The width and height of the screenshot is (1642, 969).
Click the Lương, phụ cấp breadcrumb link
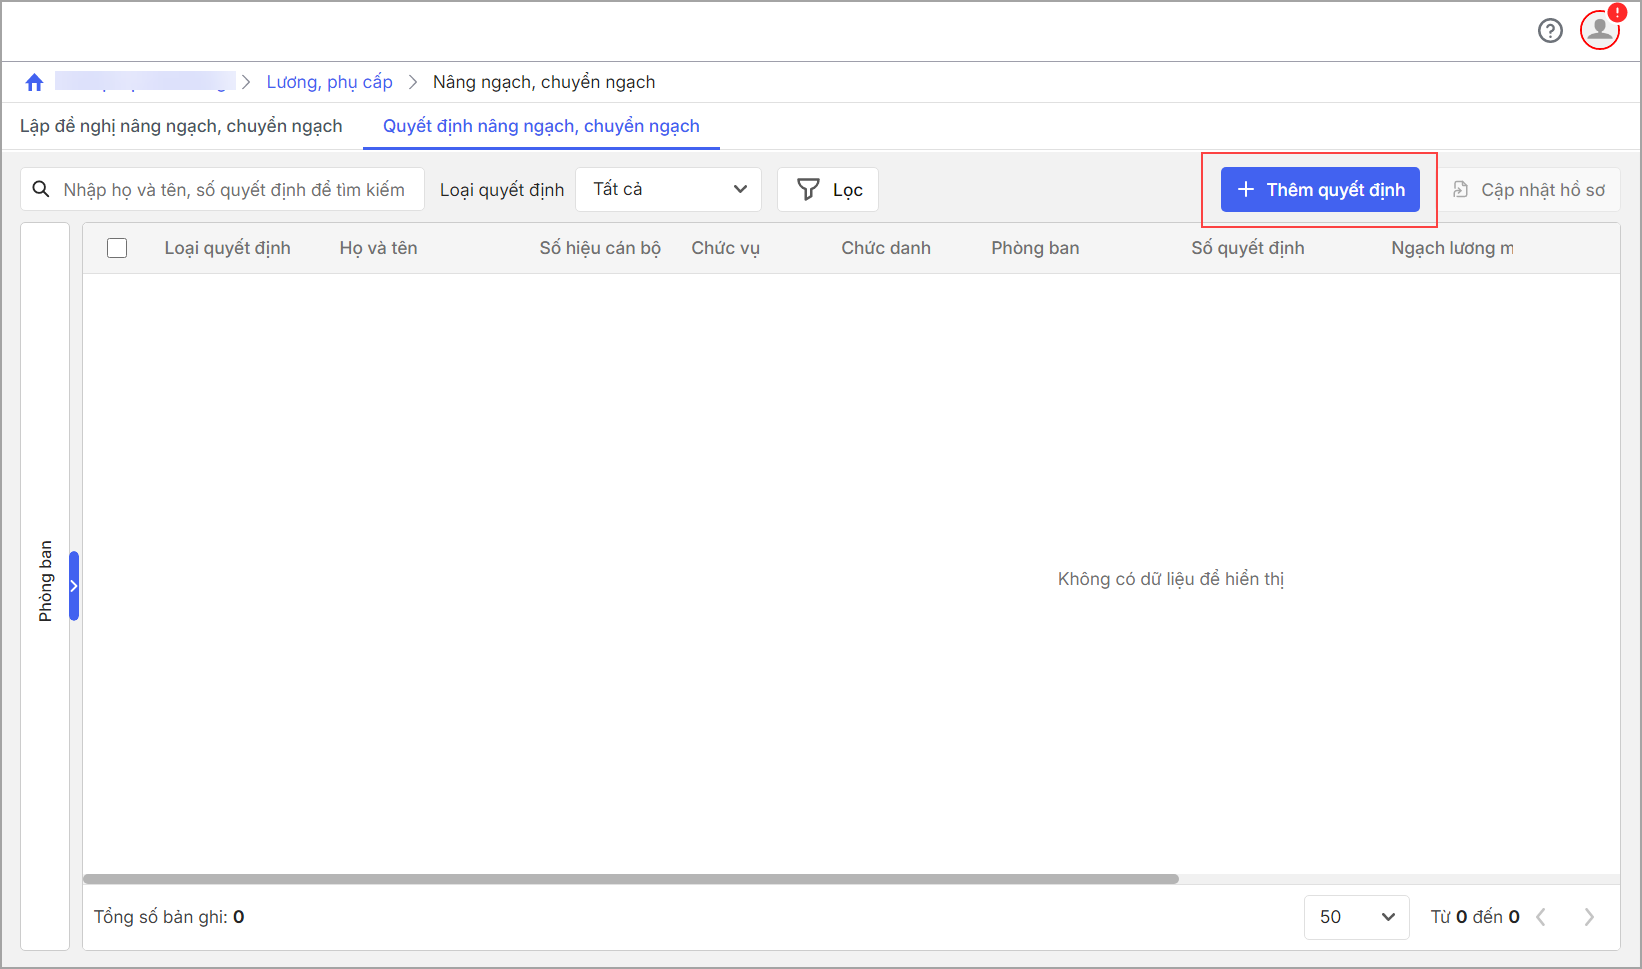point(329,82)
